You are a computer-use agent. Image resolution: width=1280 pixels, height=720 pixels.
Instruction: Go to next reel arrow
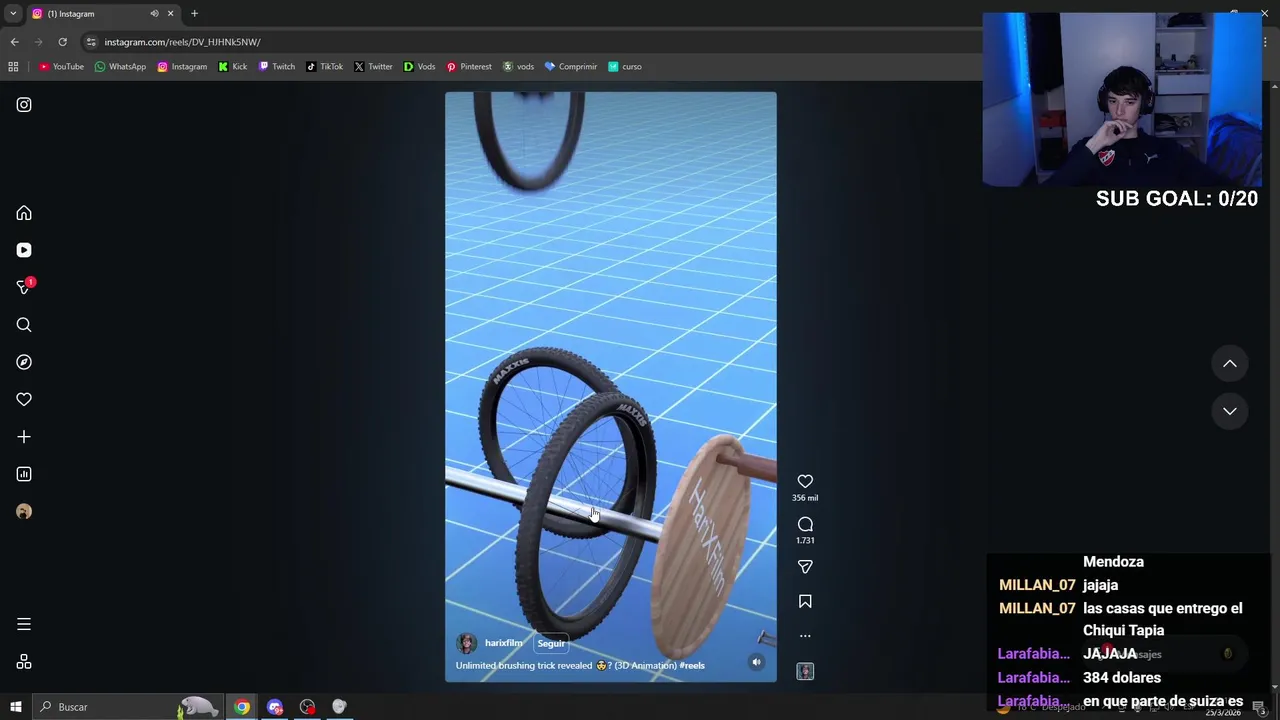coord(1230,411)
